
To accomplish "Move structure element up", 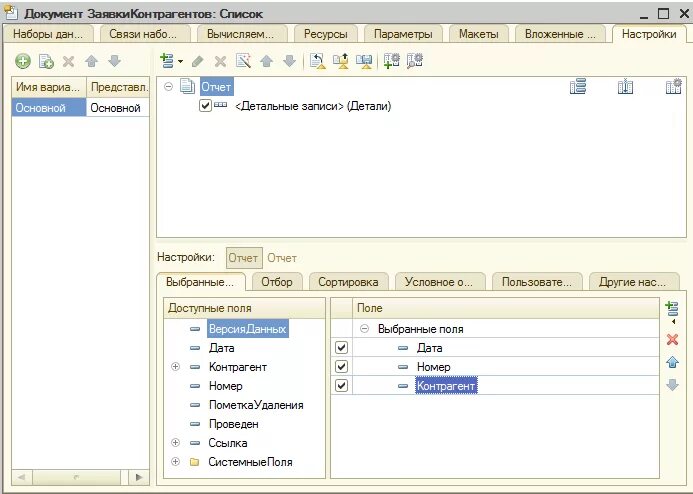I will pos(267,61).
